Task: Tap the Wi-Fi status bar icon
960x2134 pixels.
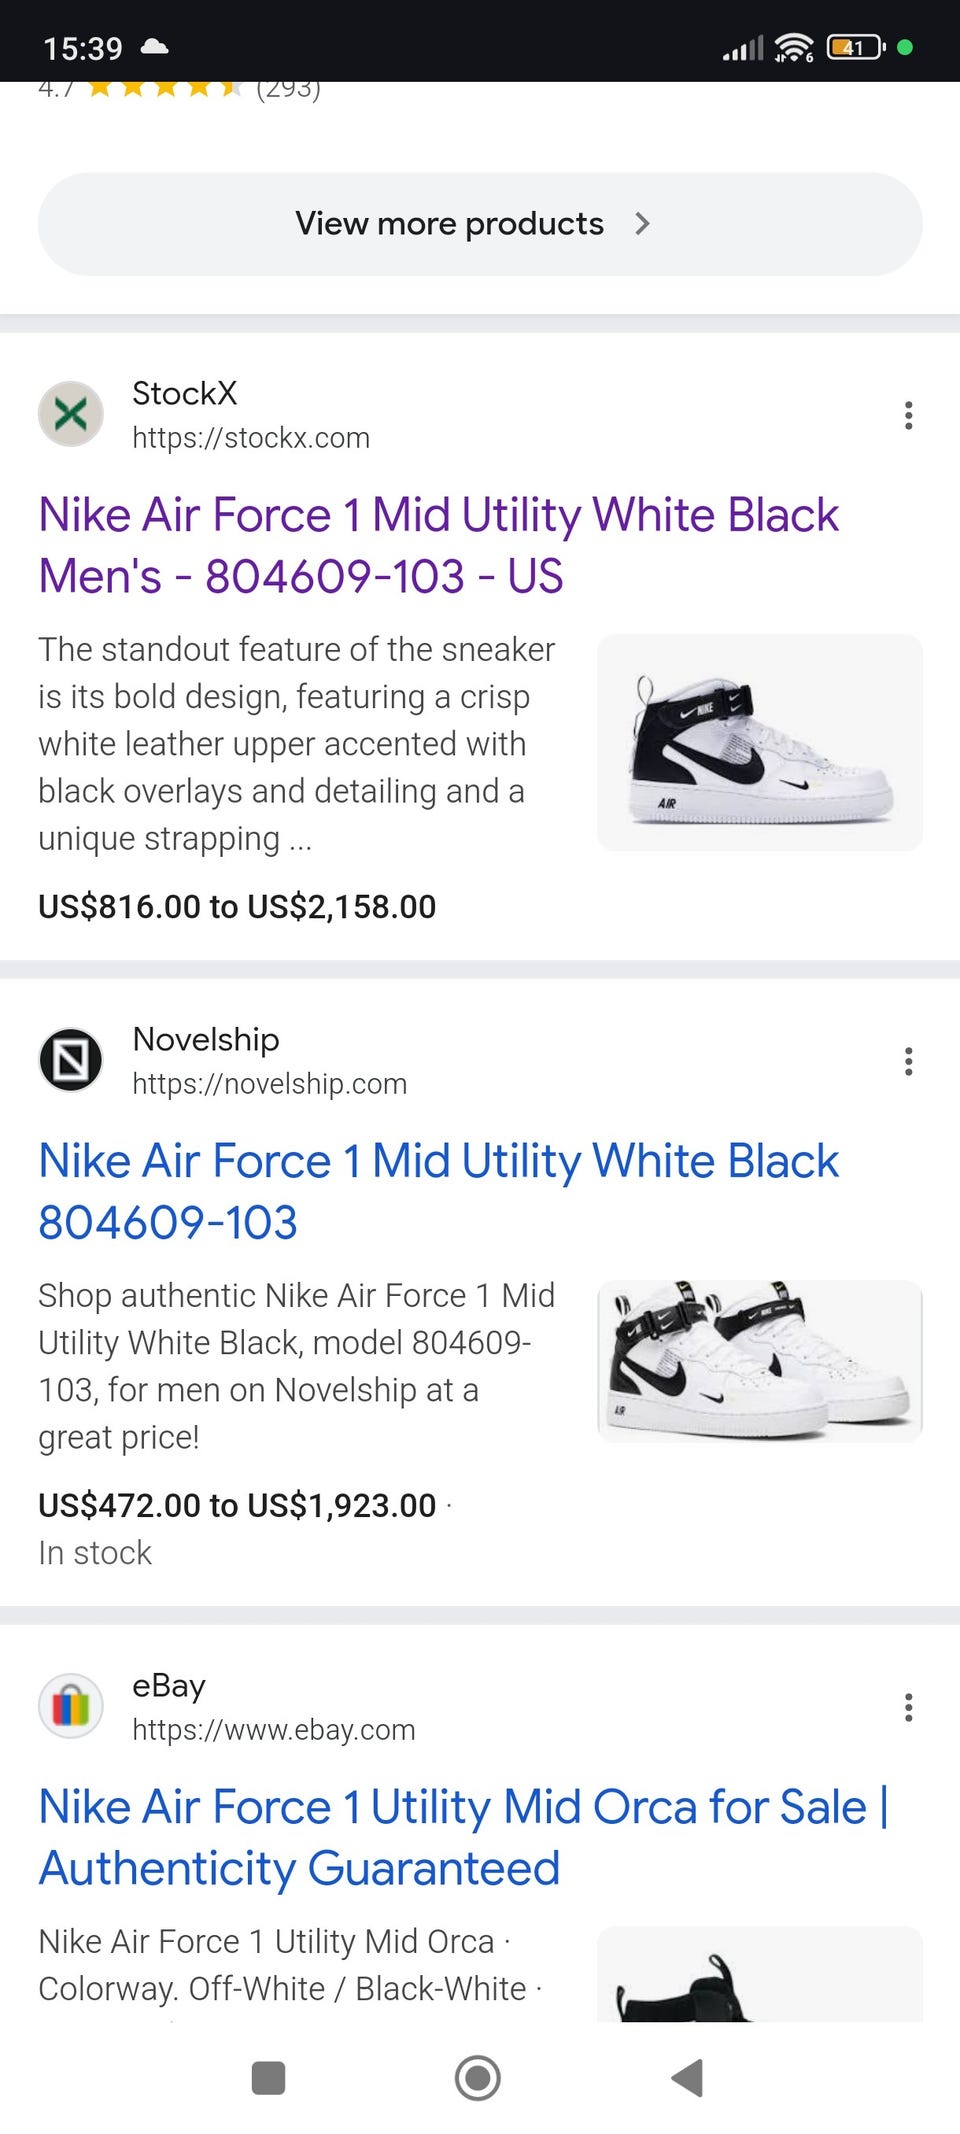Action: (795, 47)
